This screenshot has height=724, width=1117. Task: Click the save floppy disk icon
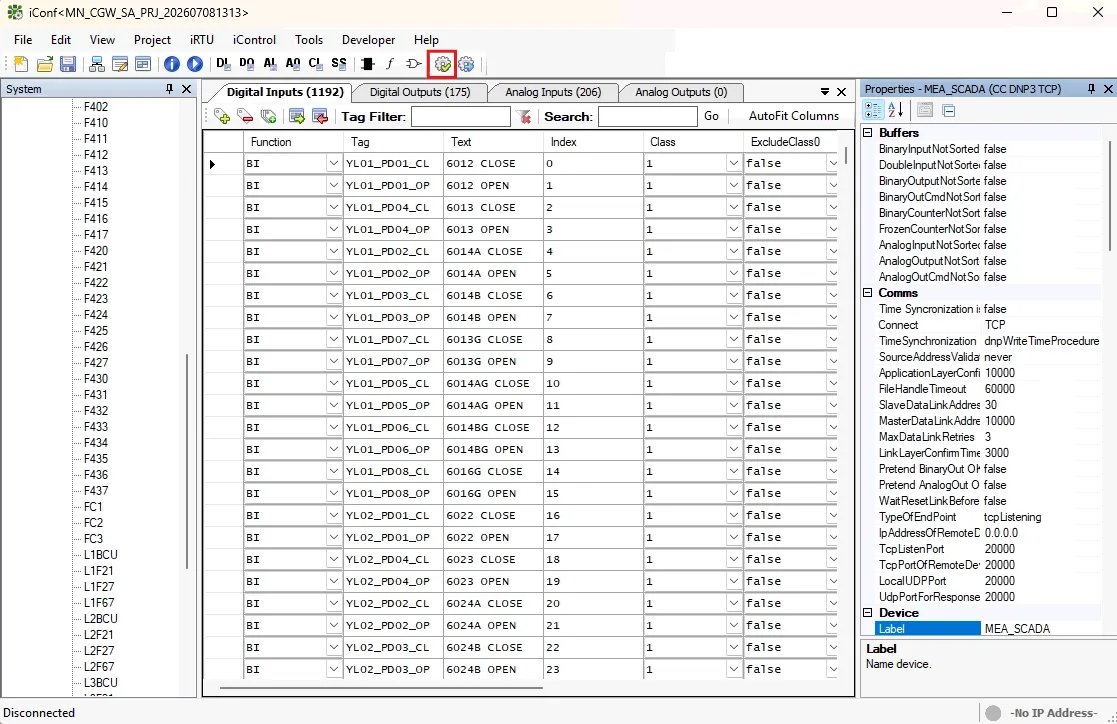pos(68,64)
